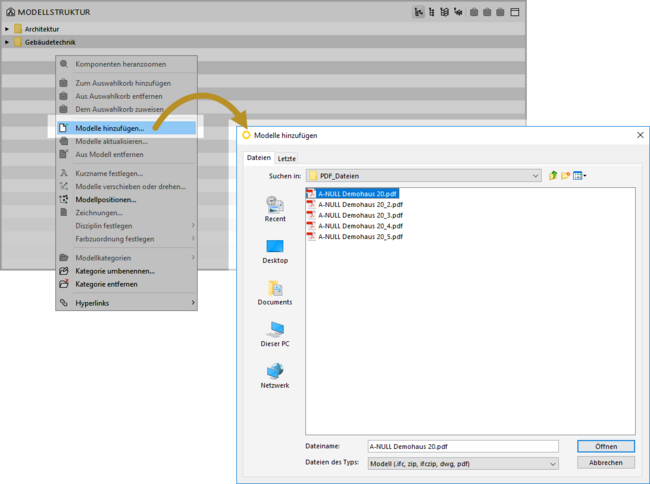Select file A-NULL Demohaus 20.pdf
The image size is (650, 484).
[352, 194]
